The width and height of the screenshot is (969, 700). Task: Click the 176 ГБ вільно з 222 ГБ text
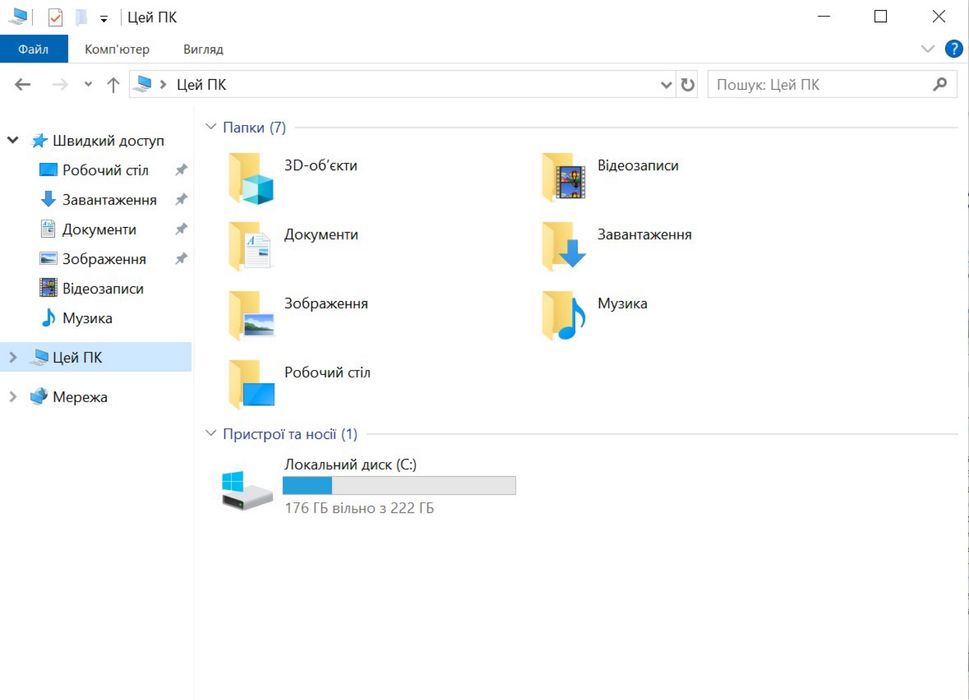pos(359,508)
